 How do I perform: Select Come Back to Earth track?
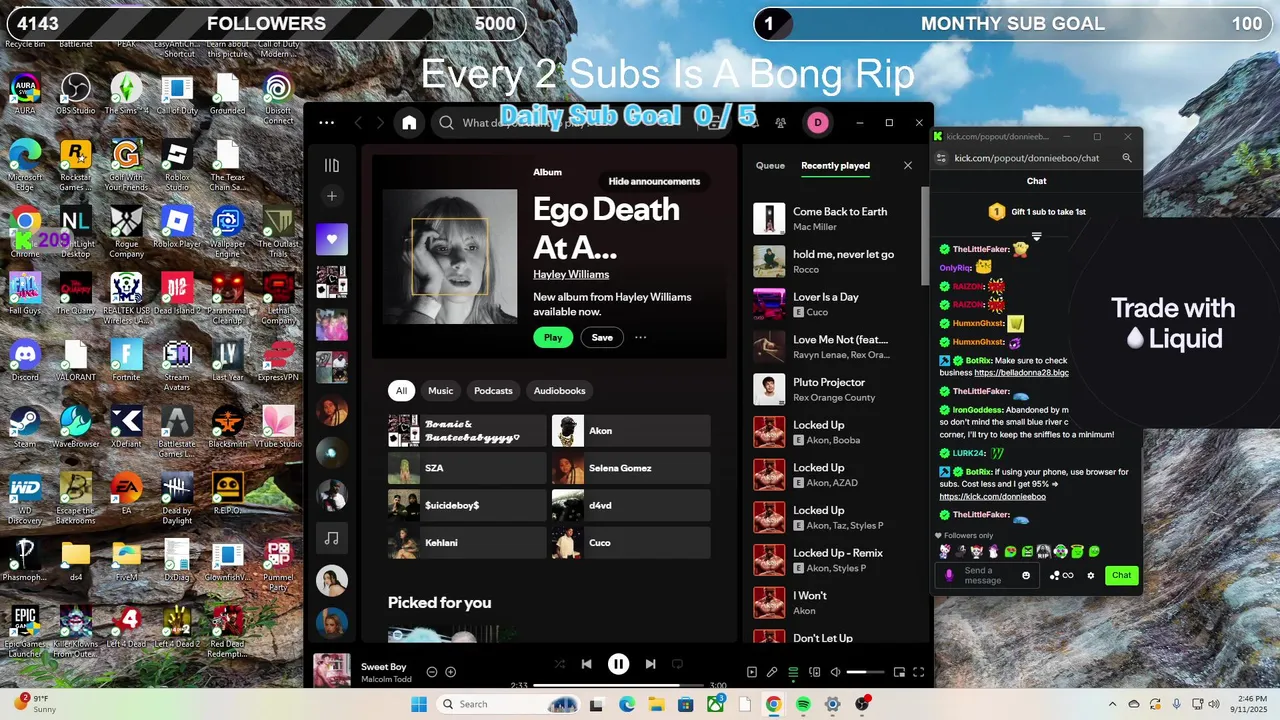(835, 219)
